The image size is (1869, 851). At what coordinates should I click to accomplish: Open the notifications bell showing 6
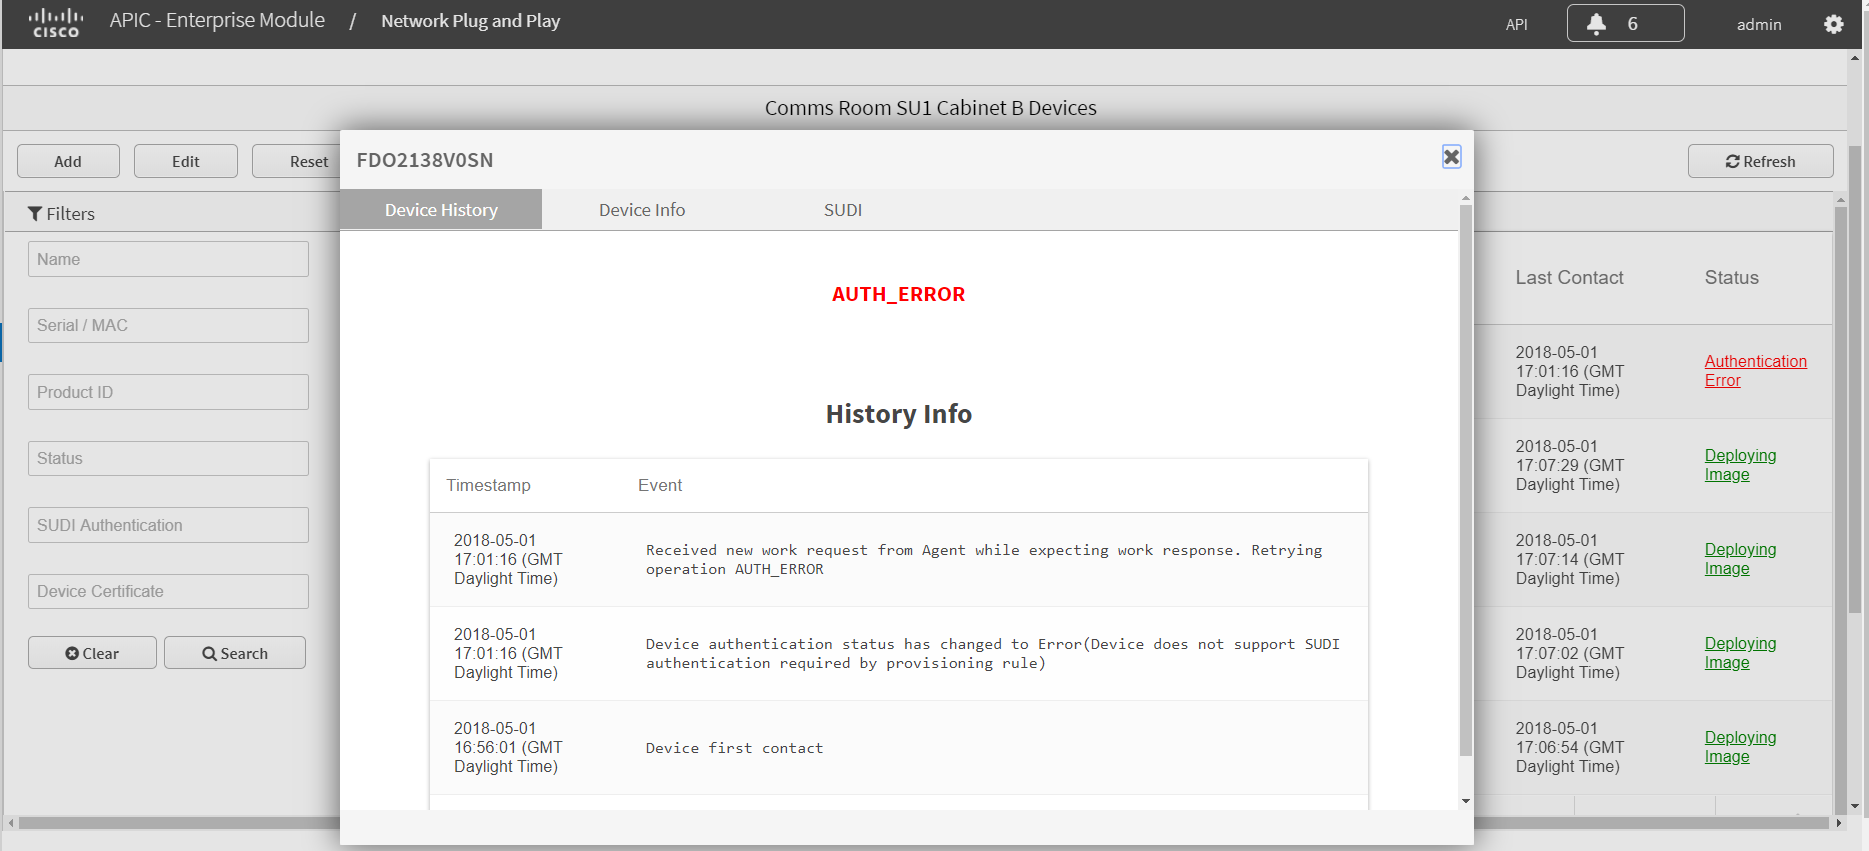point(1625,23)
